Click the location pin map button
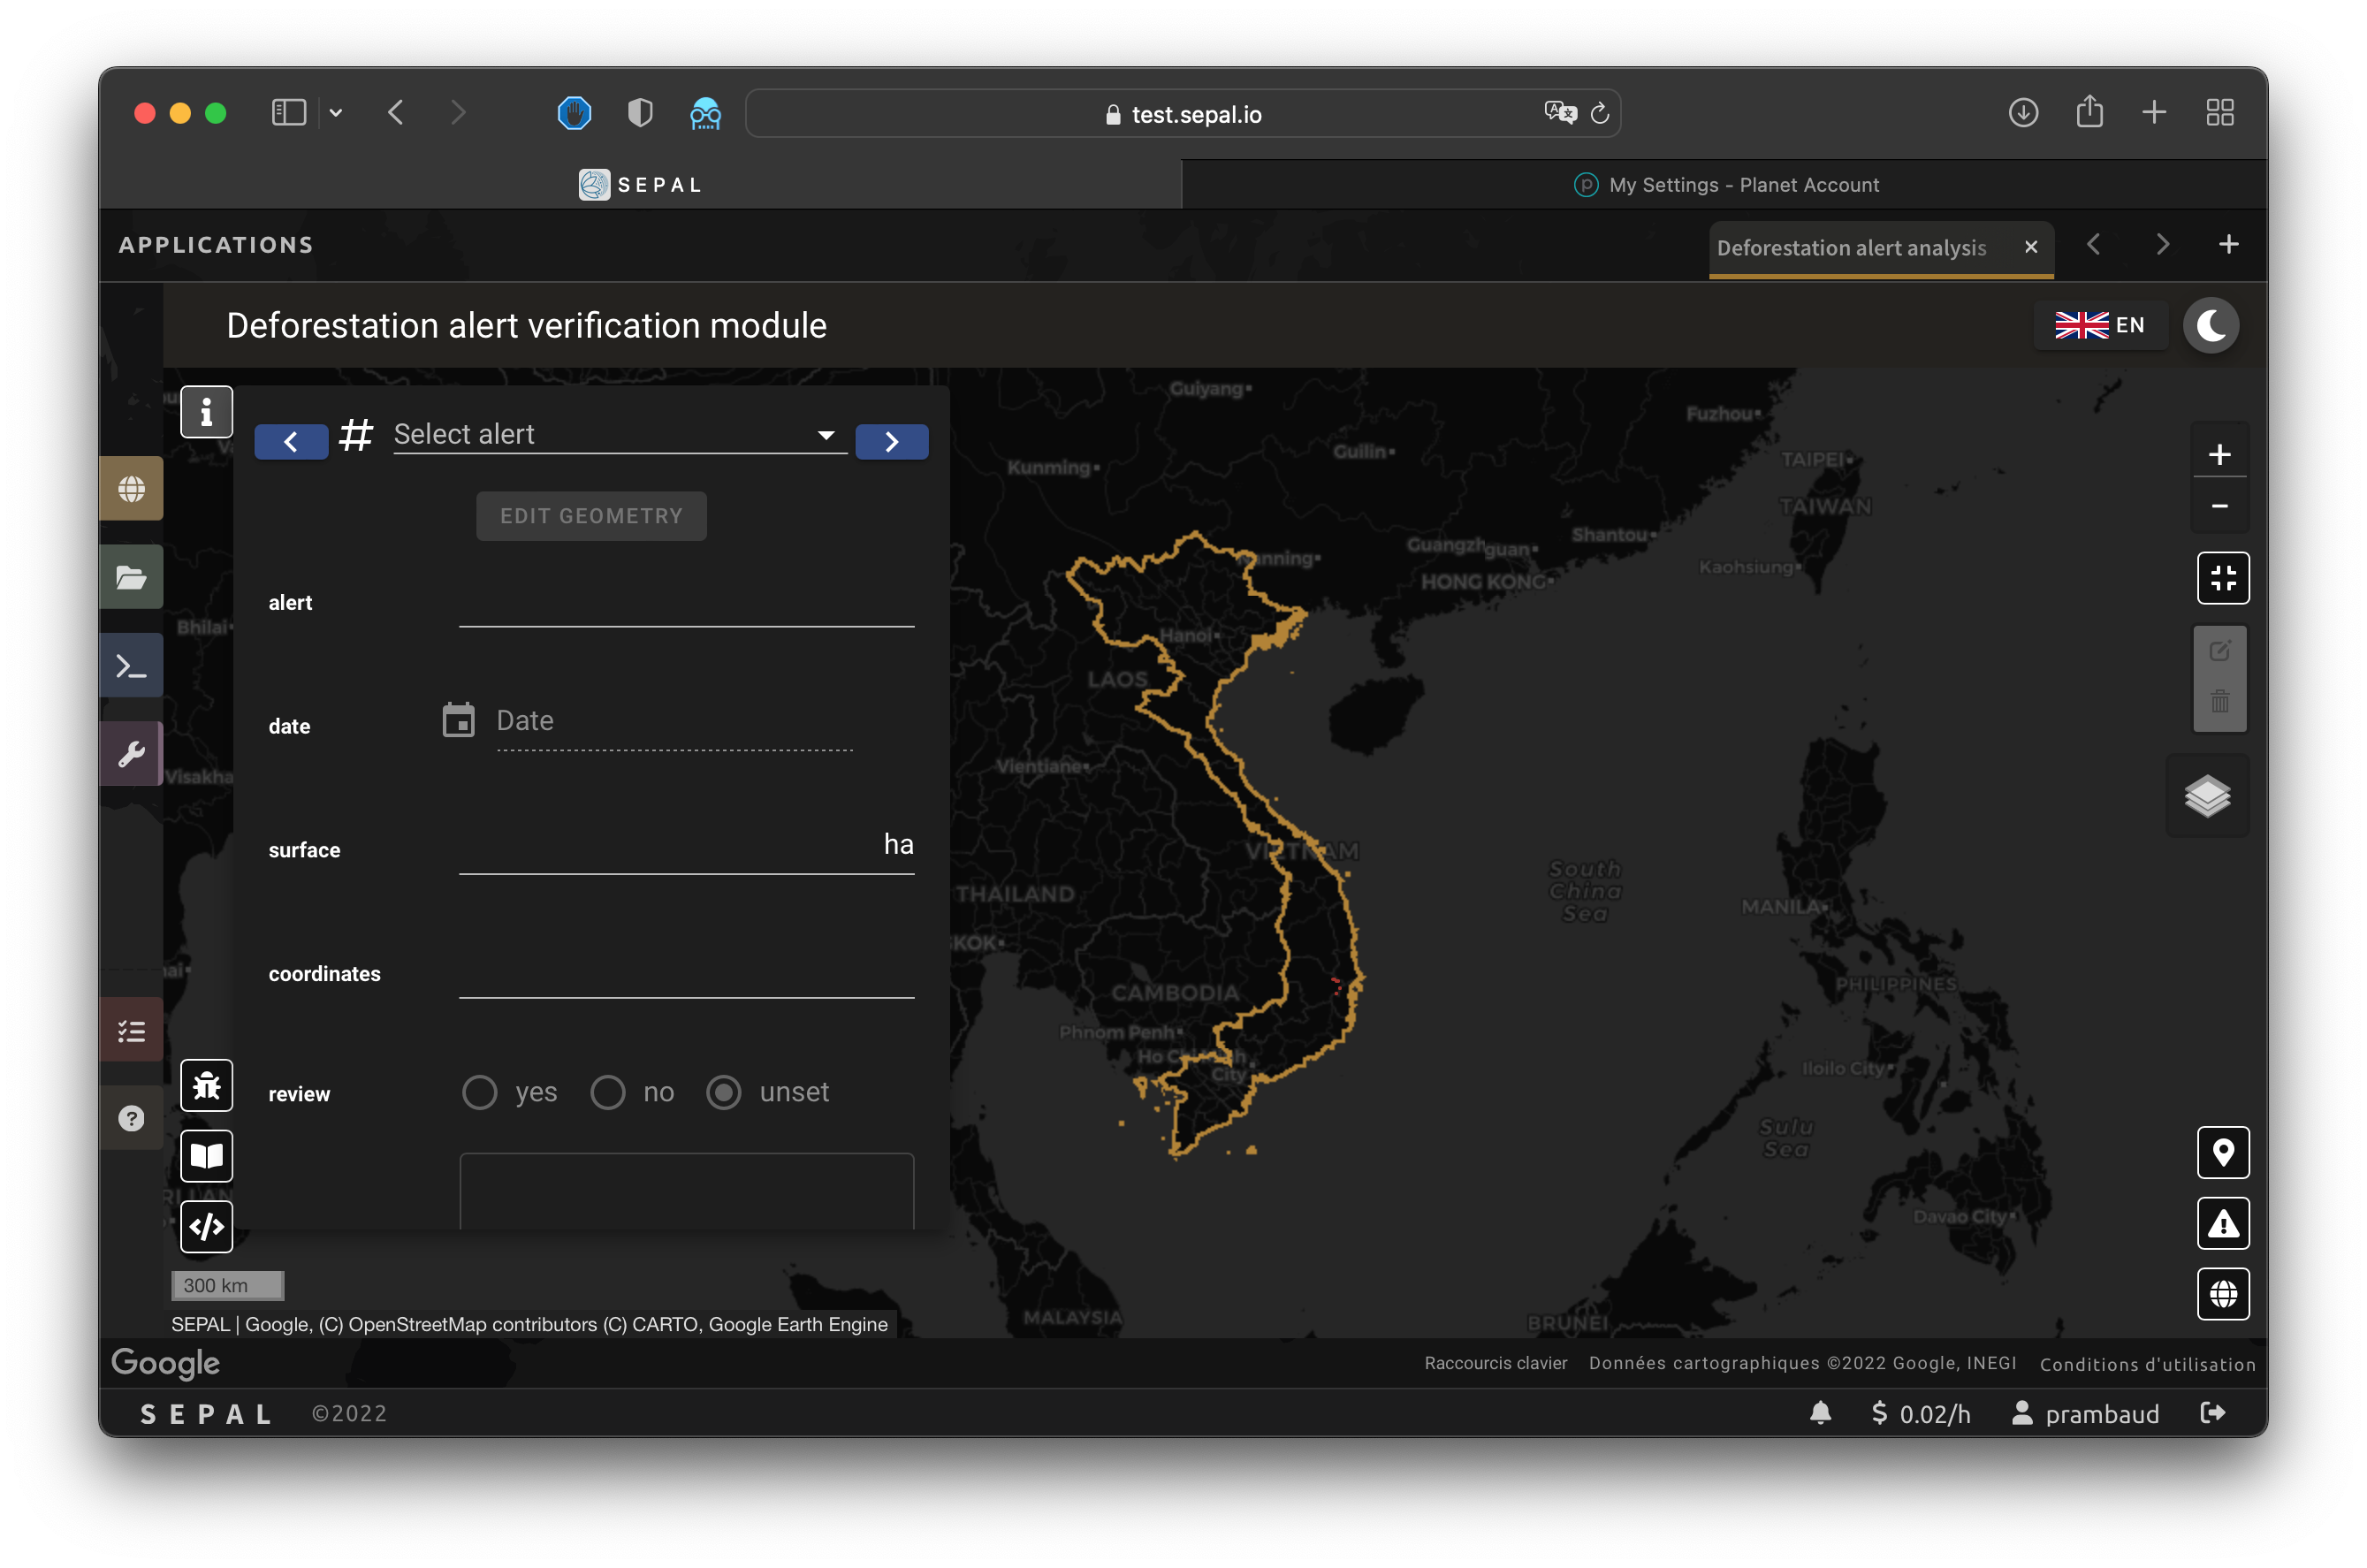 pyautogui.click(x=2222, y=1153)
